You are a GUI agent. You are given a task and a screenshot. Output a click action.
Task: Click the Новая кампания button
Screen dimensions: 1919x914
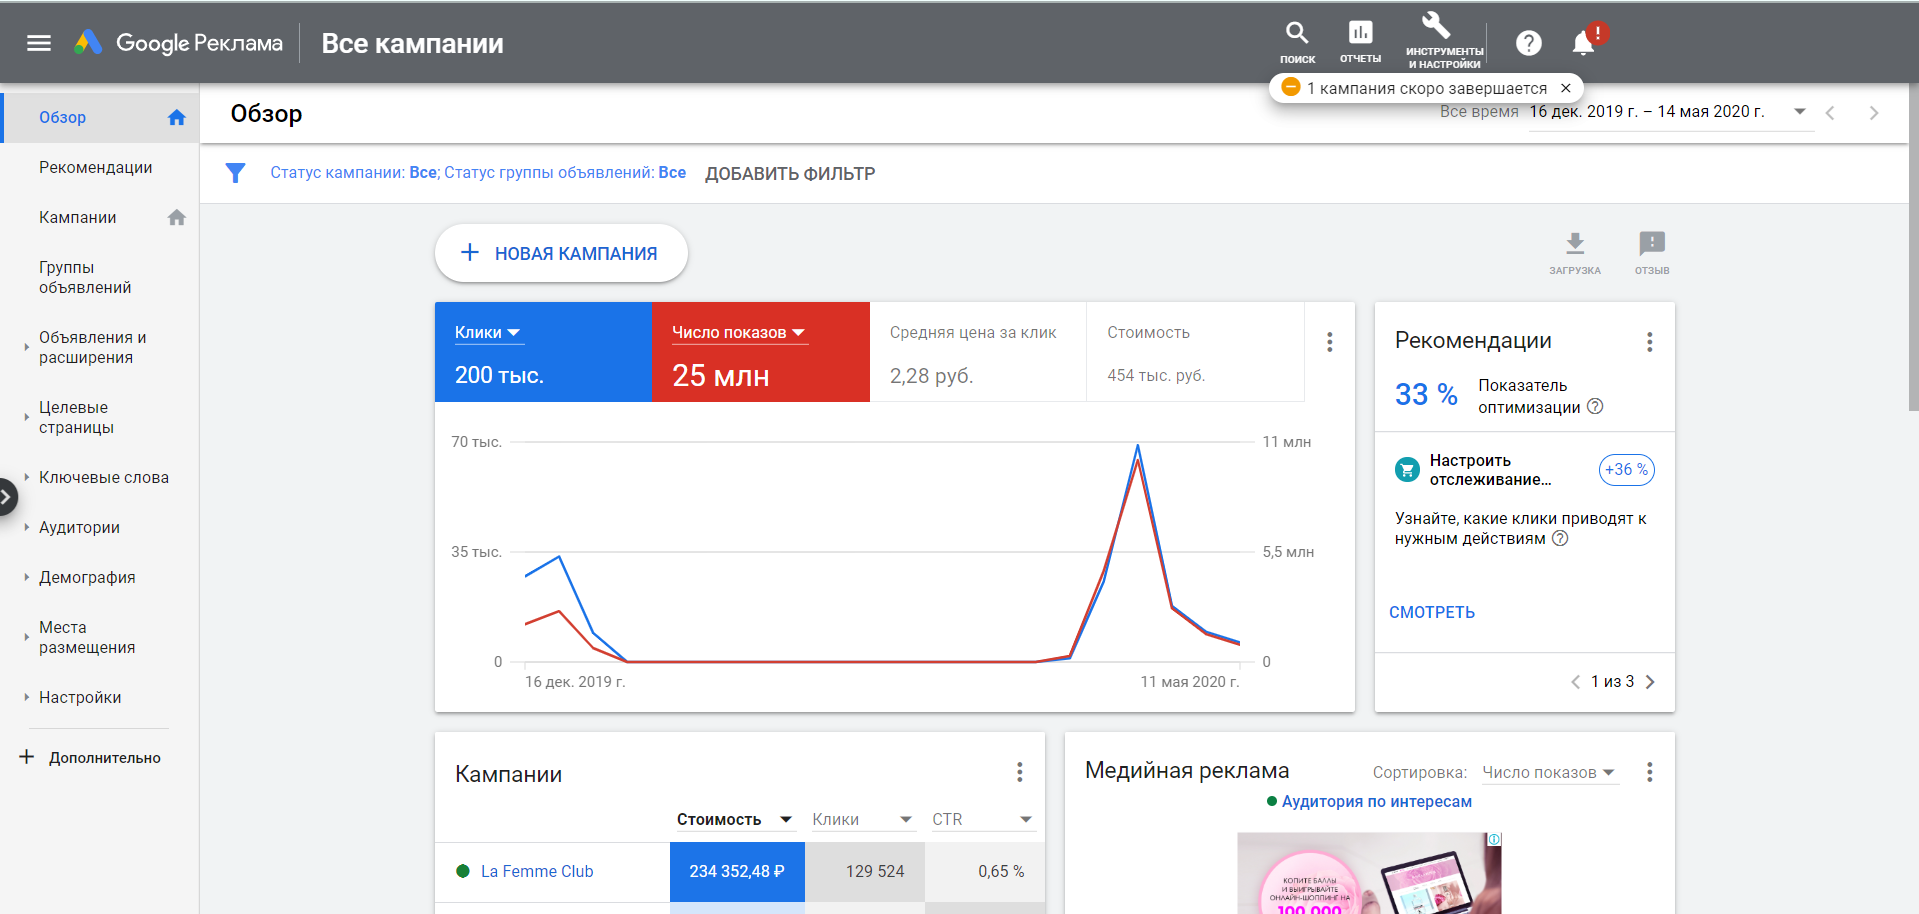(561, 253)
